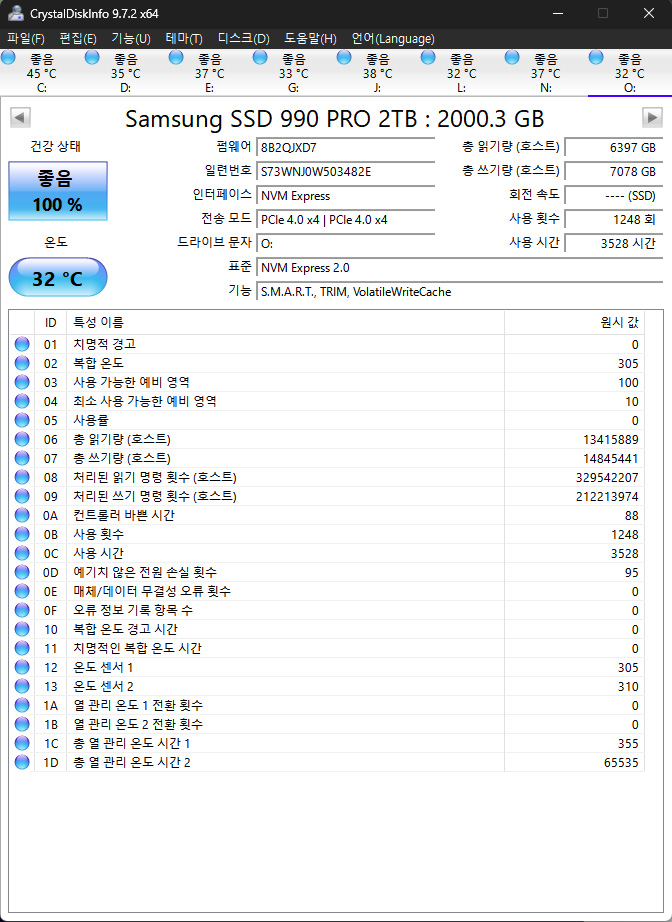Click raw value 65535

tap(621, 763)
